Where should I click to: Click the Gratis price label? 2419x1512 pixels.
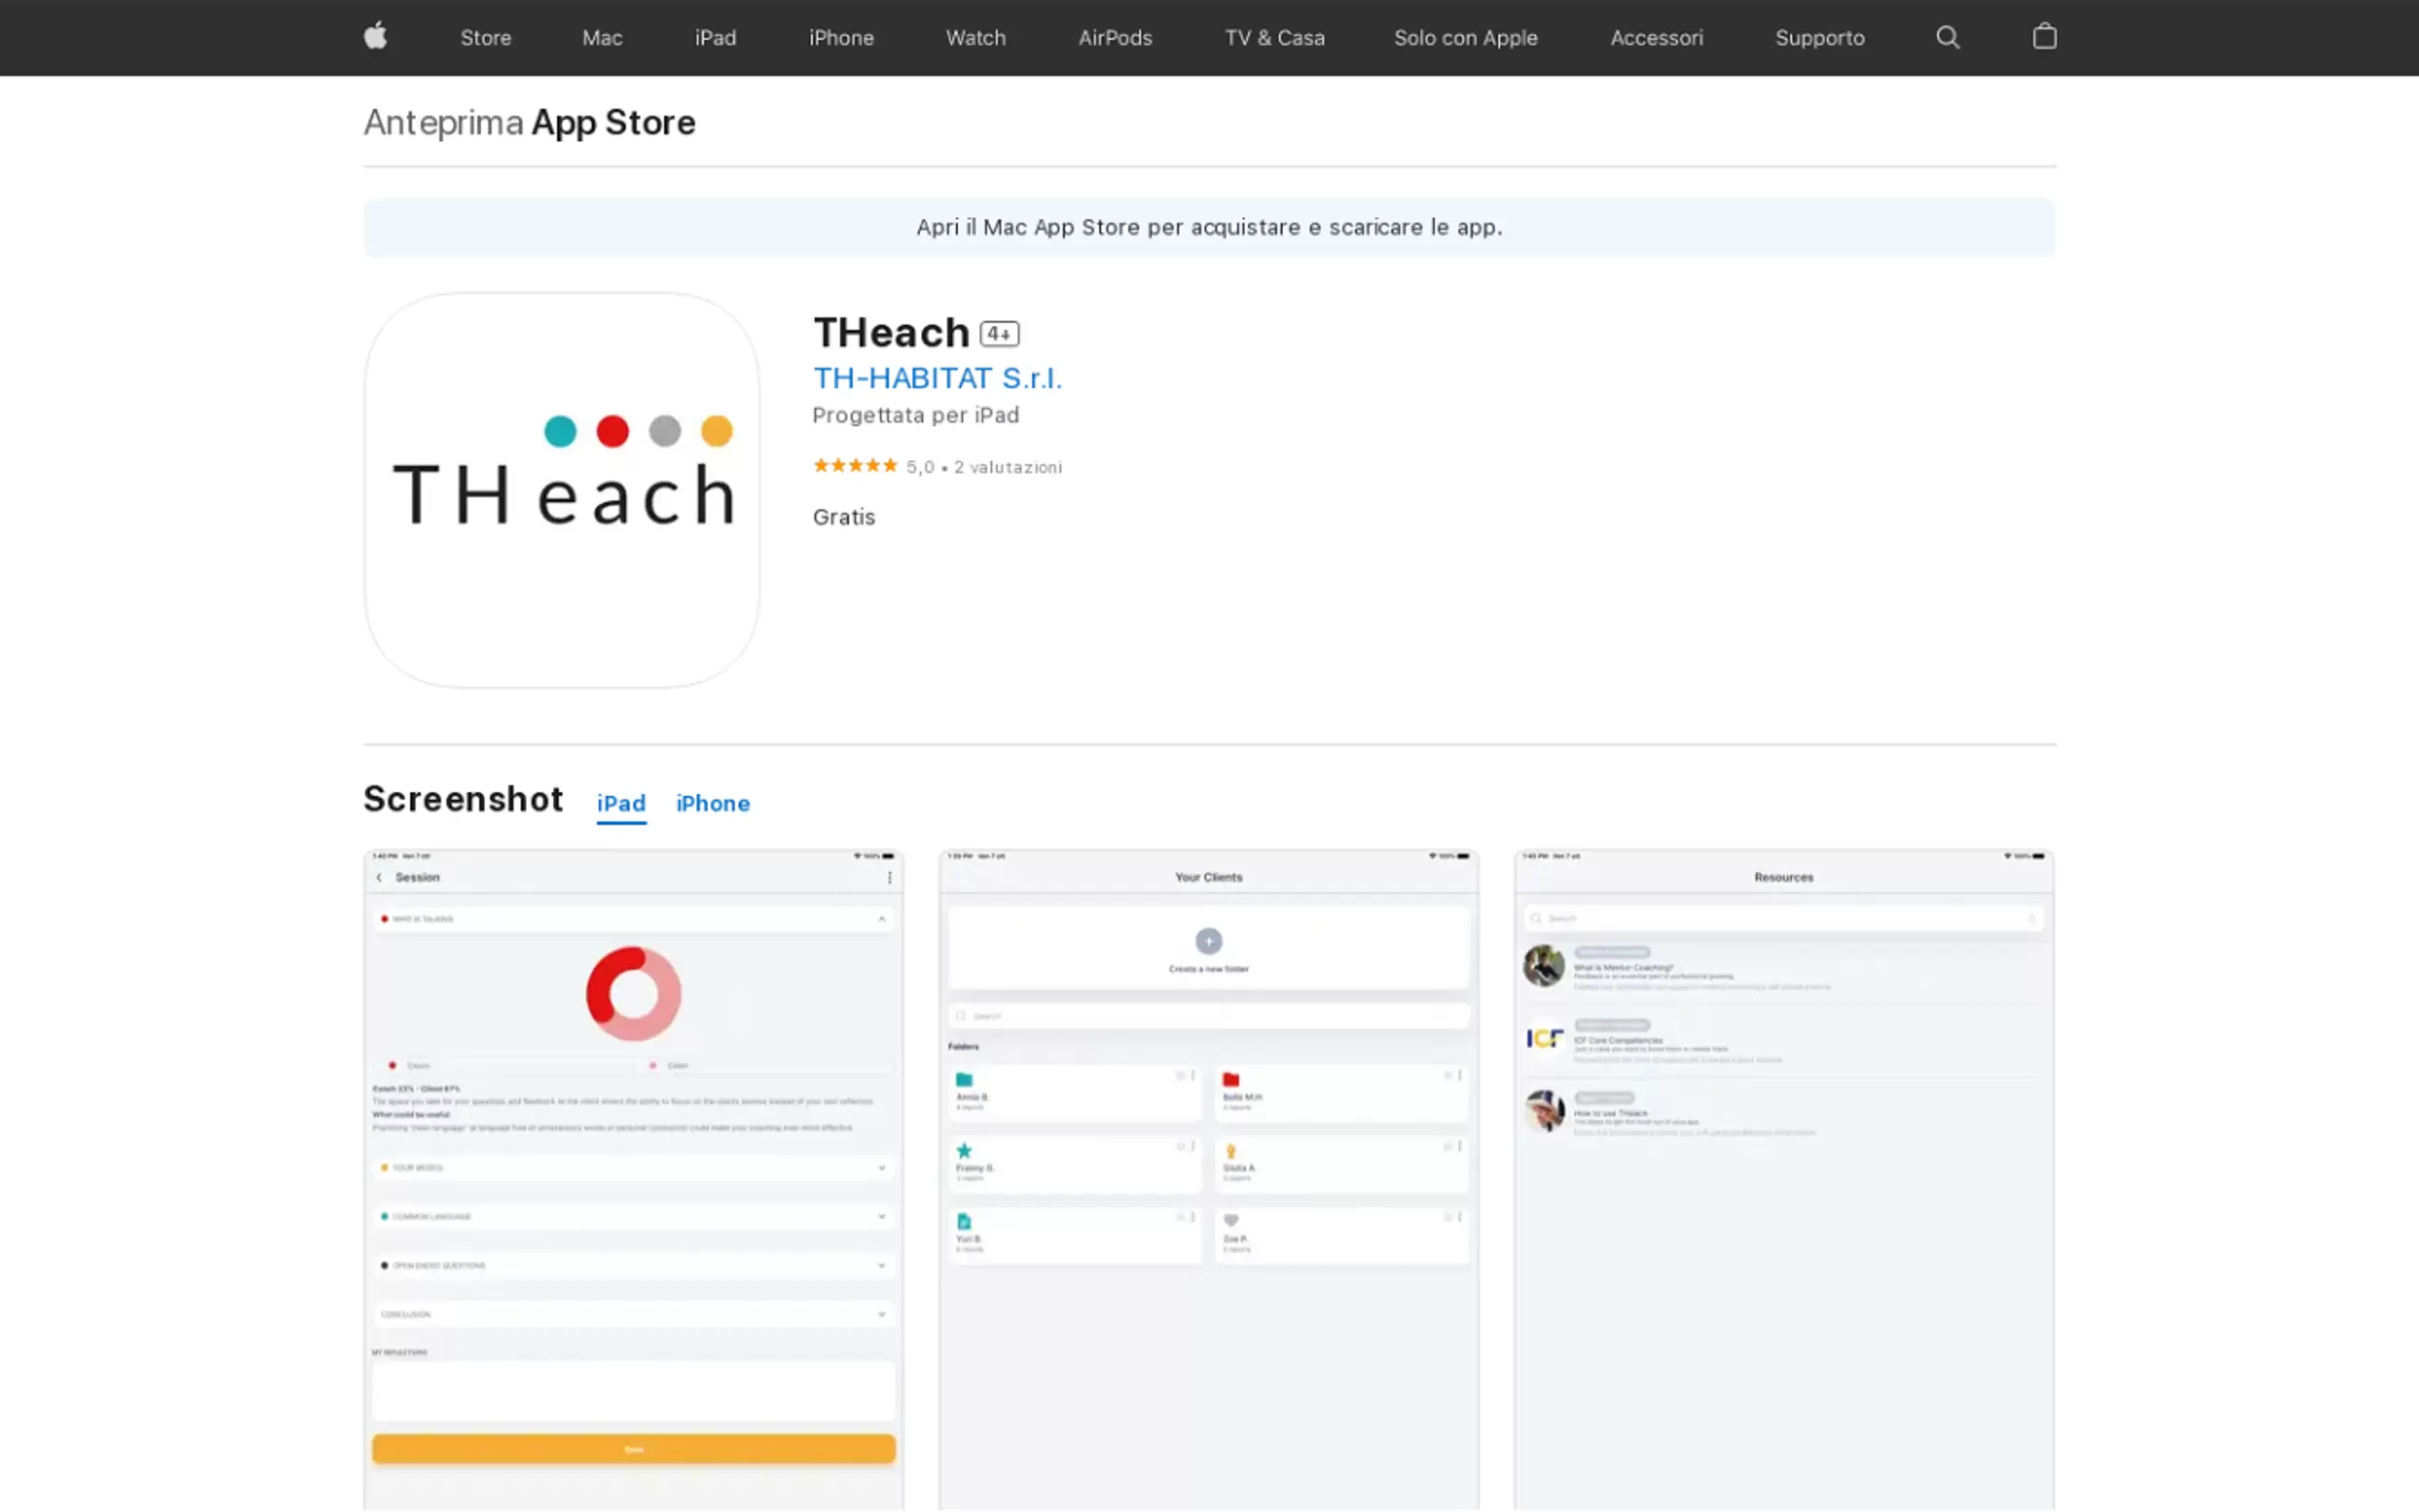[x=844, y=517]
